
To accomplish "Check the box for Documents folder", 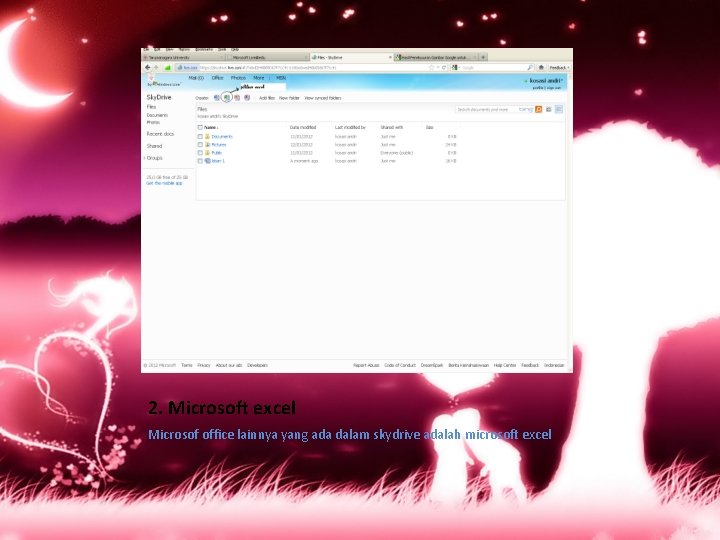I will [x=200, y=136].
